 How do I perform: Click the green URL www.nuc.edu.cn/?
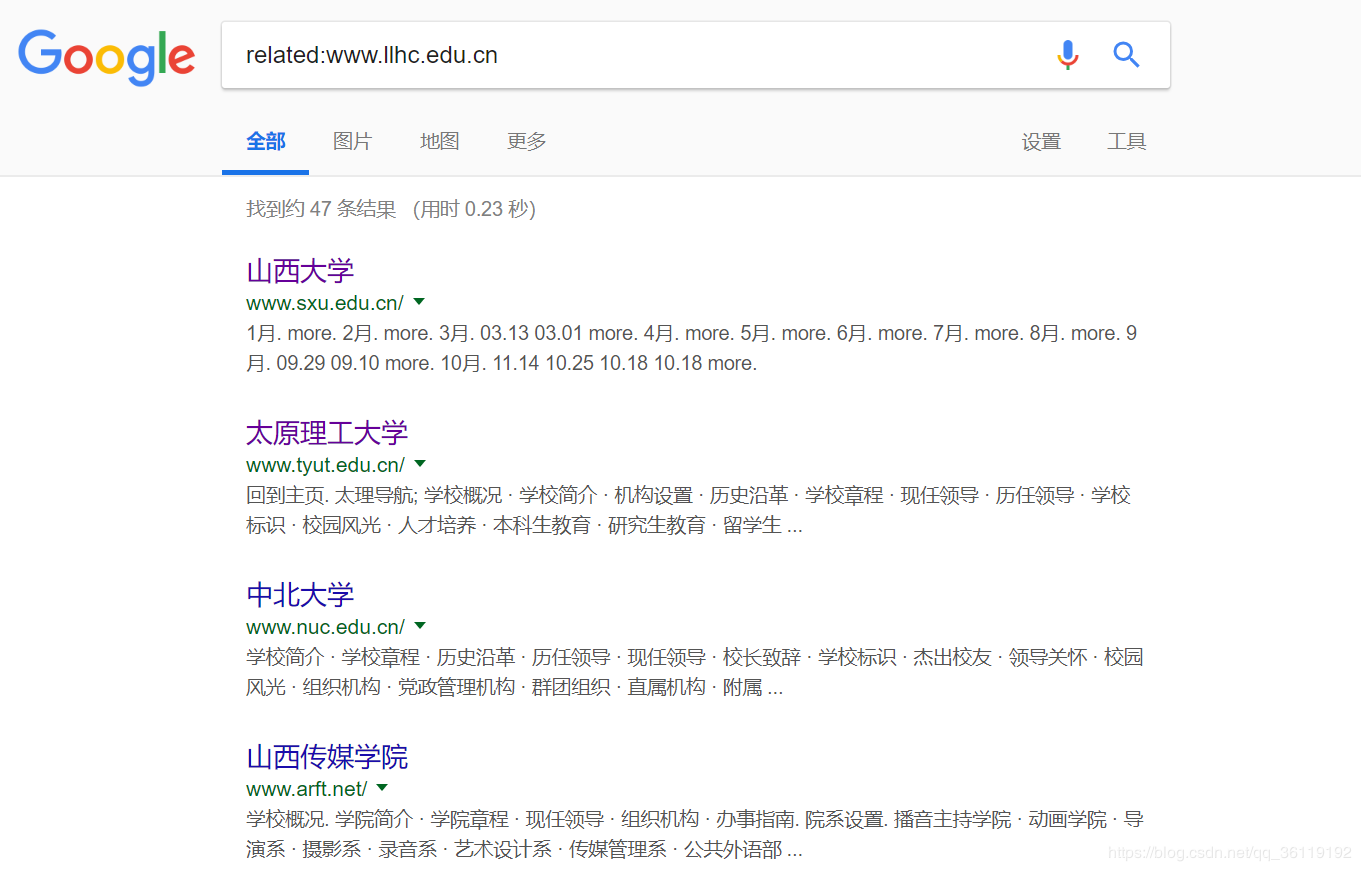pos(326,626)
